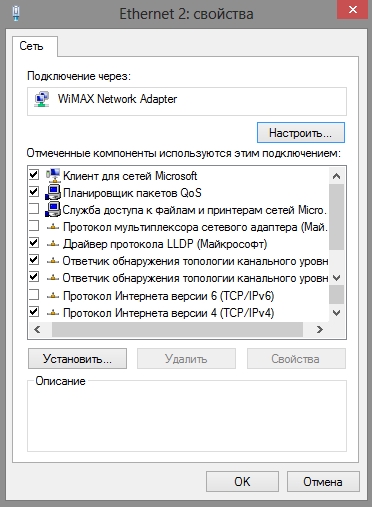
Task: Uncheck Планировщик пакетов QoS checkbox
Action: [34, 192]
